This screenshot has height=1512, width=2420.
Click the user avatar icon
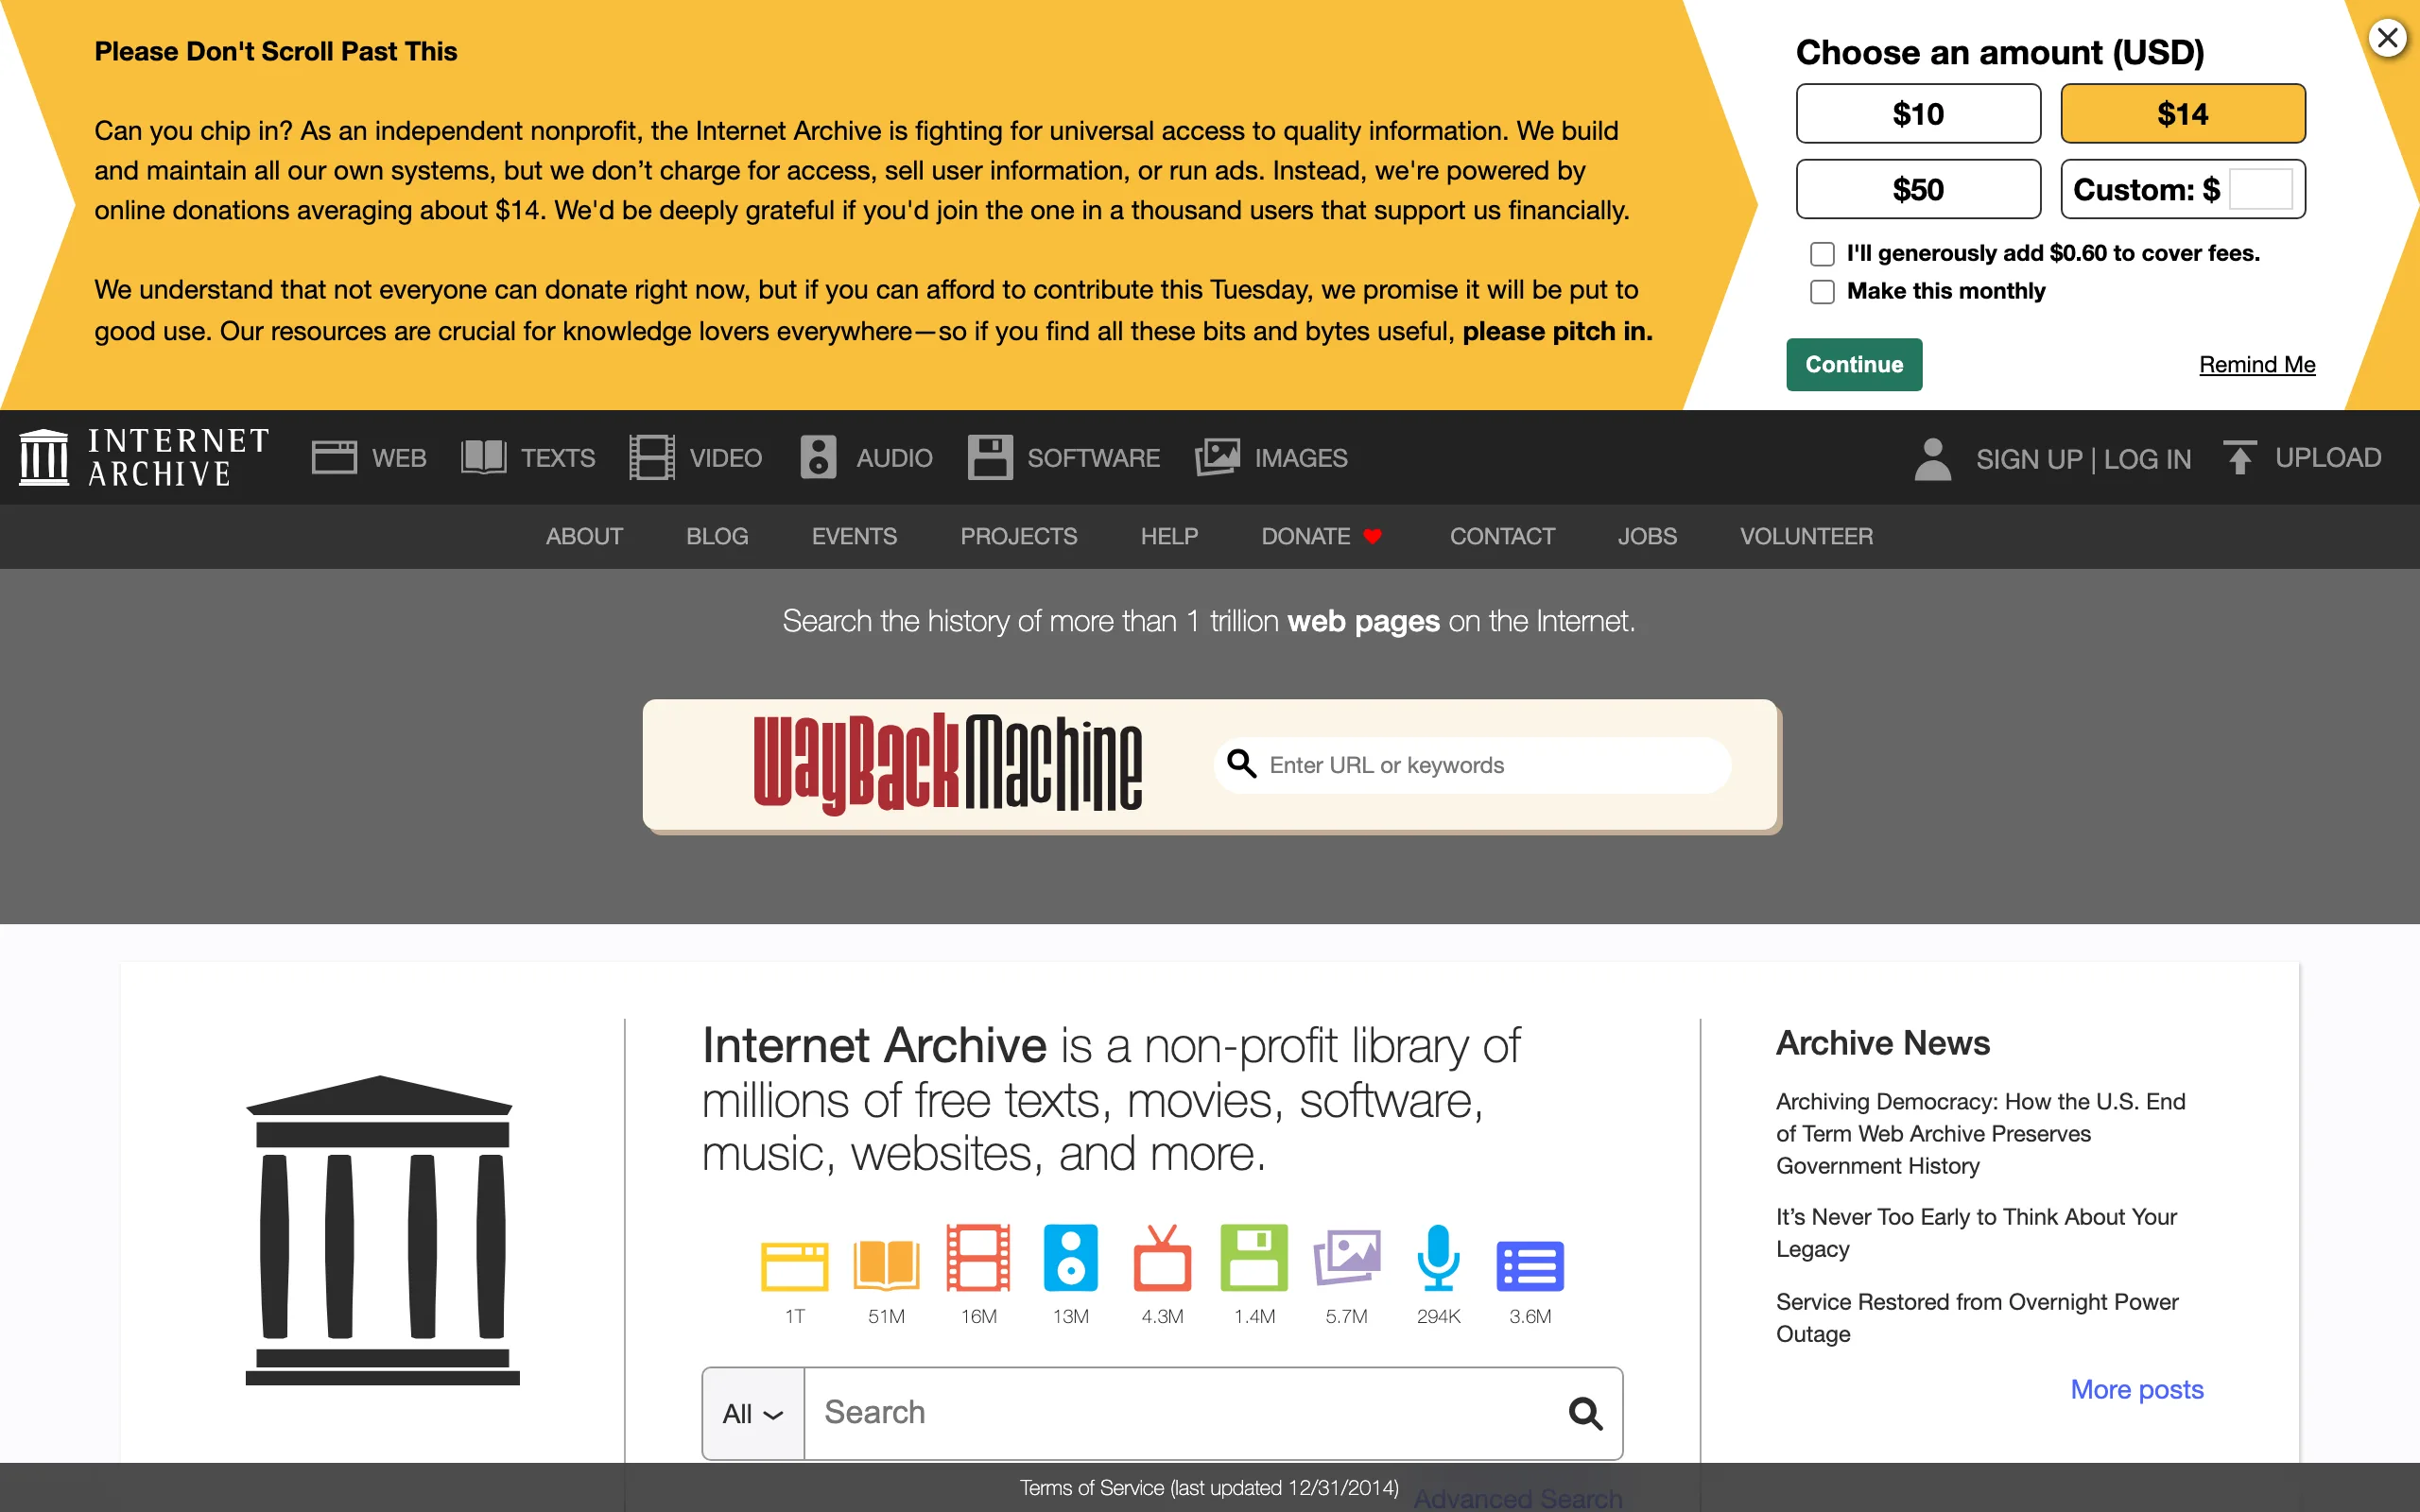click(1932, 459)
